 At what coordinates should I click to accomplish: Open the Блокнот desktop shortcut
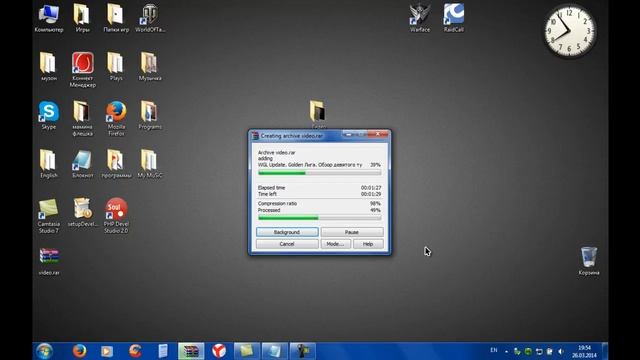tap(82, 164)
